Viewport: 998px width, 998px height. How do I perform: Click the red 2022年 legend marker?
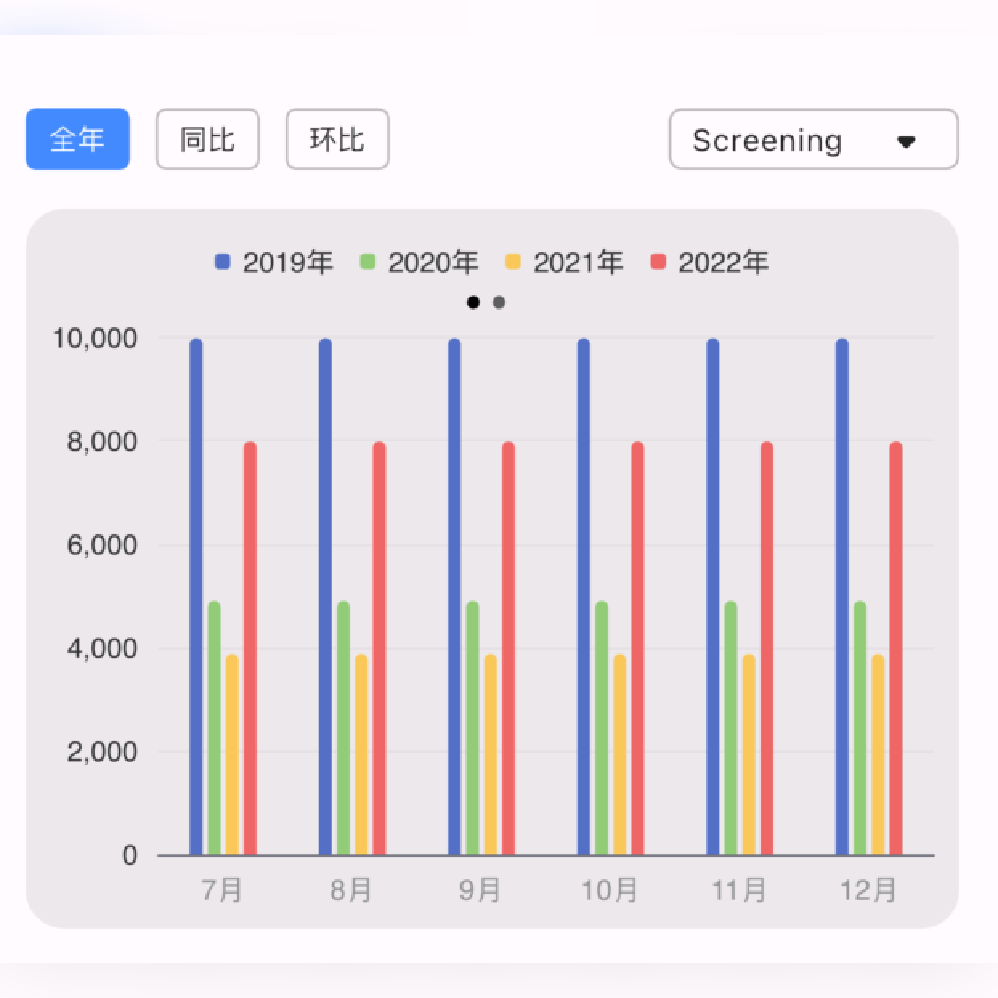[657, 262]
